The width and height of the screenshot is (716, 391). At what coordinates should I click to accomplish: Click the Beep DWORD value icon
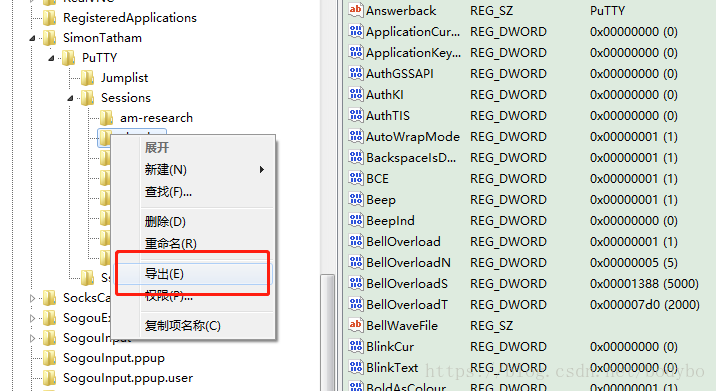pos(356,199)
